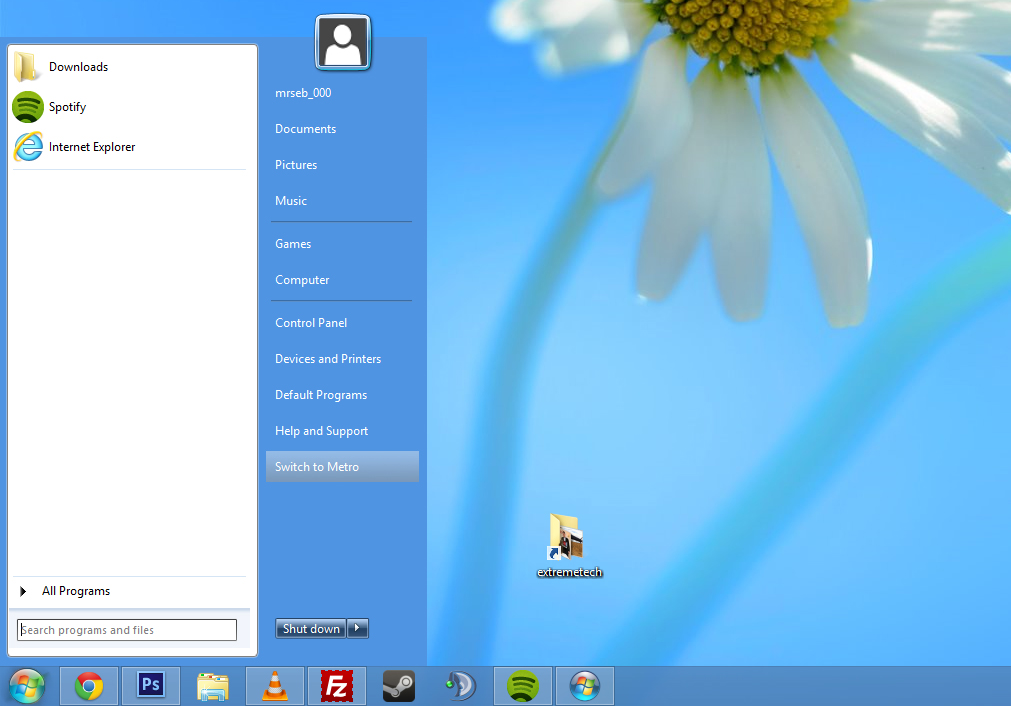The image size is (1011, 706).
Task: Start VLC media player from the taskbar
Action: click(274, 686)
